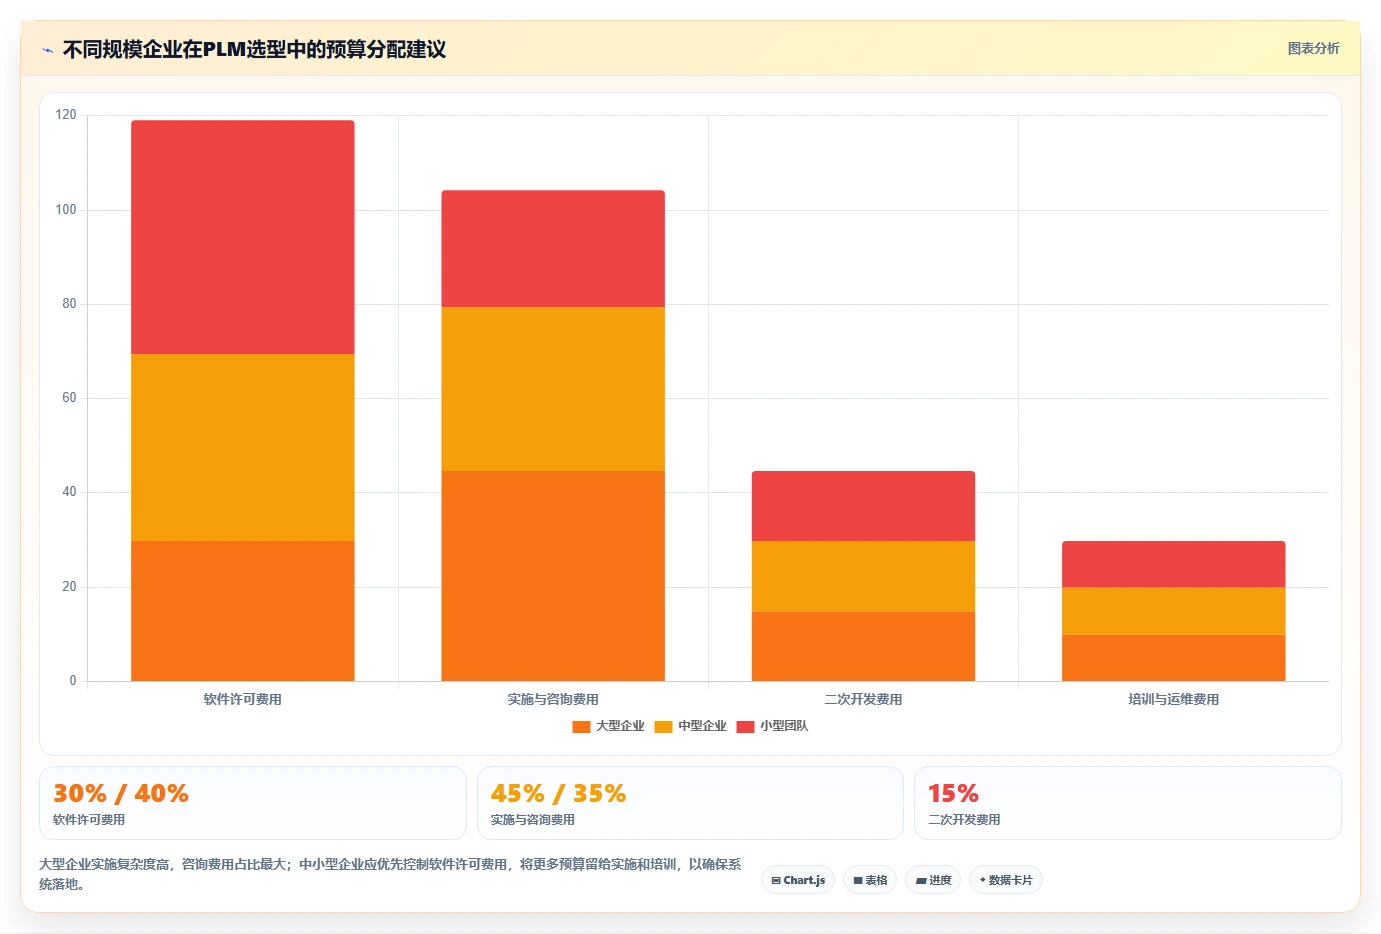Click the red segment of 二次开发费用 bar
Screen dimensions: 1381x934
coord(863,506)
